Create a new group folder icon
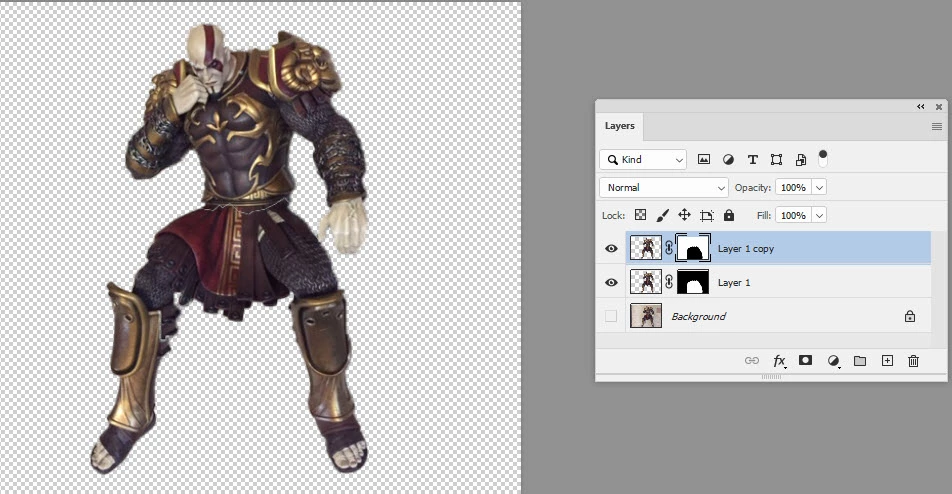 pyautogui.click(x=860, y=360)
